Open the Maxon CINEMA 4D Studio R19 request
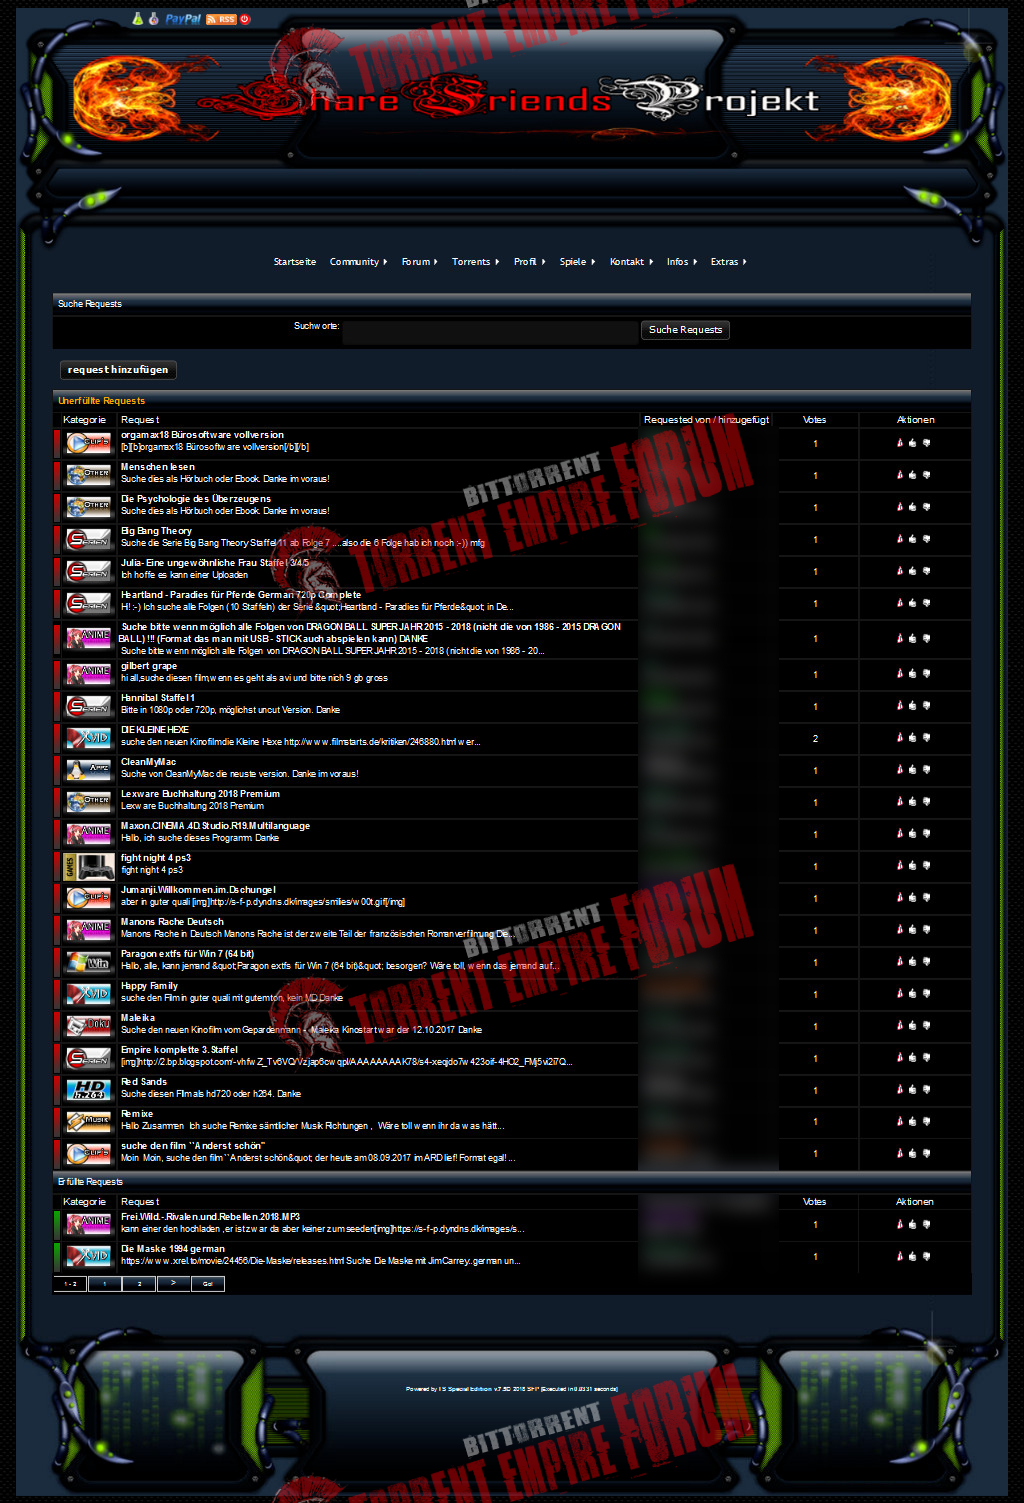1024x1503 pixels. click(x=215, y=826)
